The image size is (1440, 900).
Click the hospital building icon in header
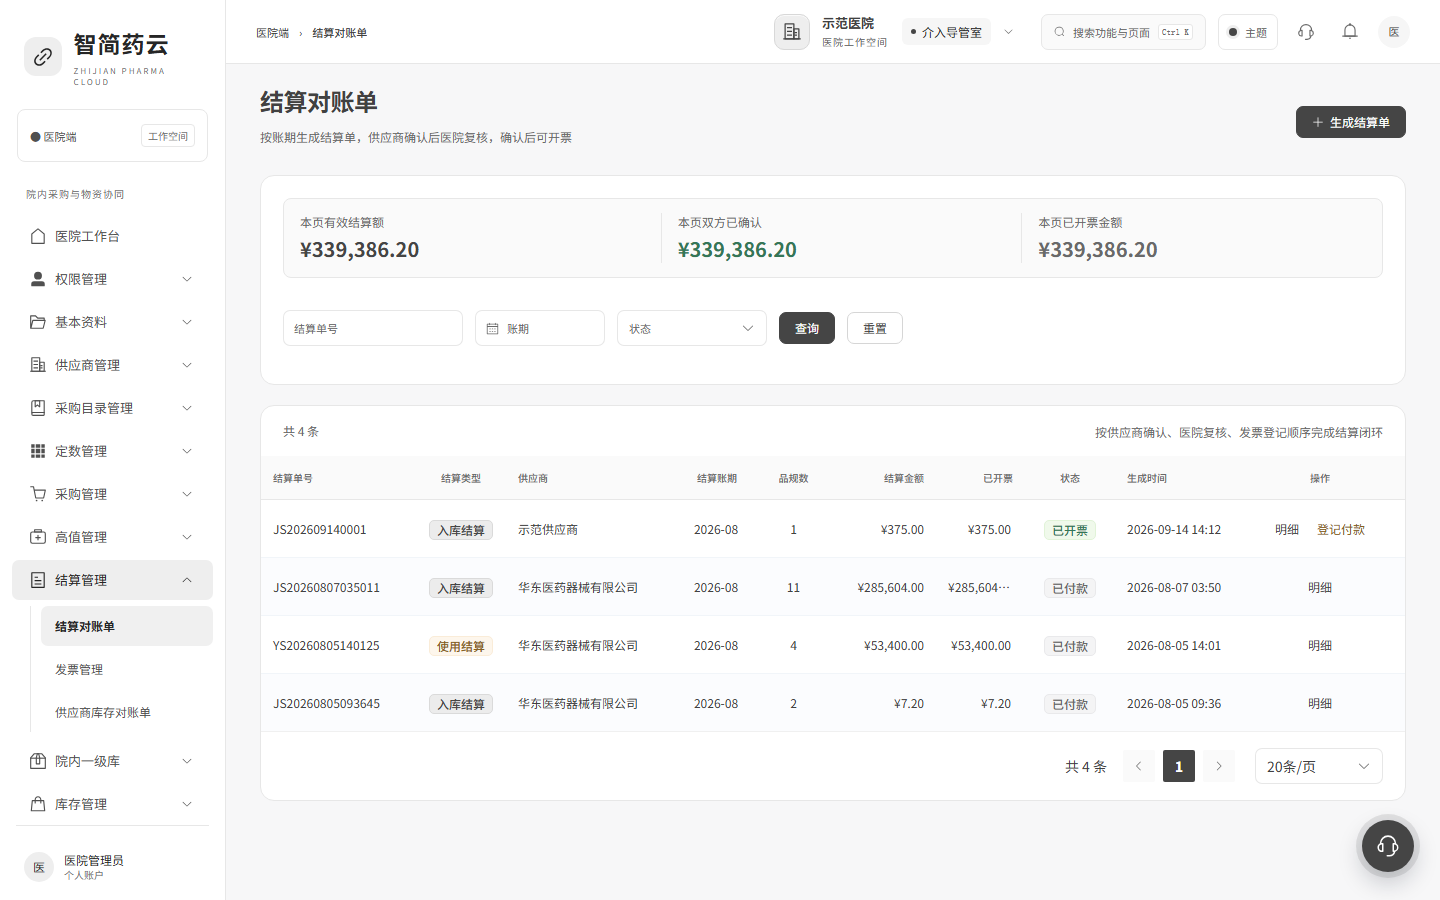(x=792, y=32)
